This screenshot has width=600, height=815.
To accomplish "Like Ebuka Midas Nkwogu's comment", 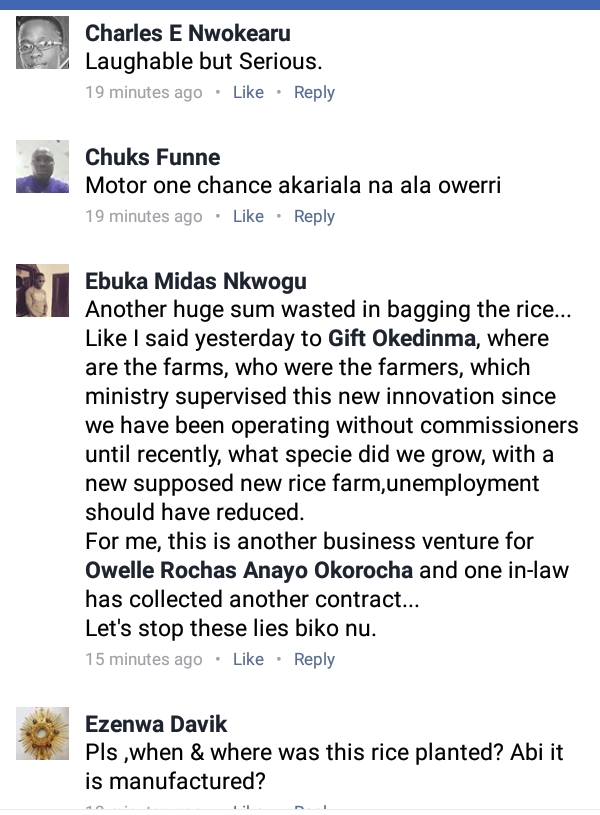I will pos(248,659).
